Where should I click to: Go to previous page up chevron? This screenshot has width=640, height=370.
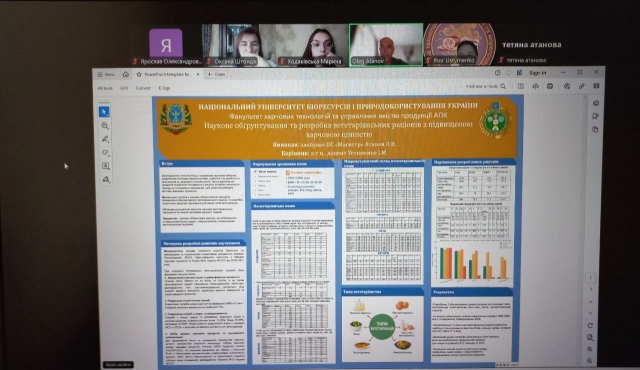[591, 302]
